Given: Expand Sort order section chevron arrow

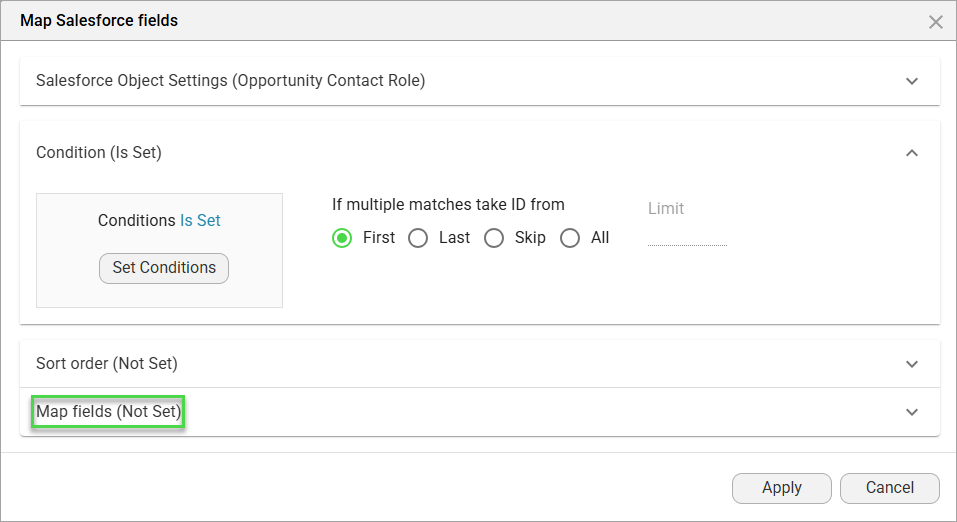Looking at the screenshot, I should coord(911,364).
